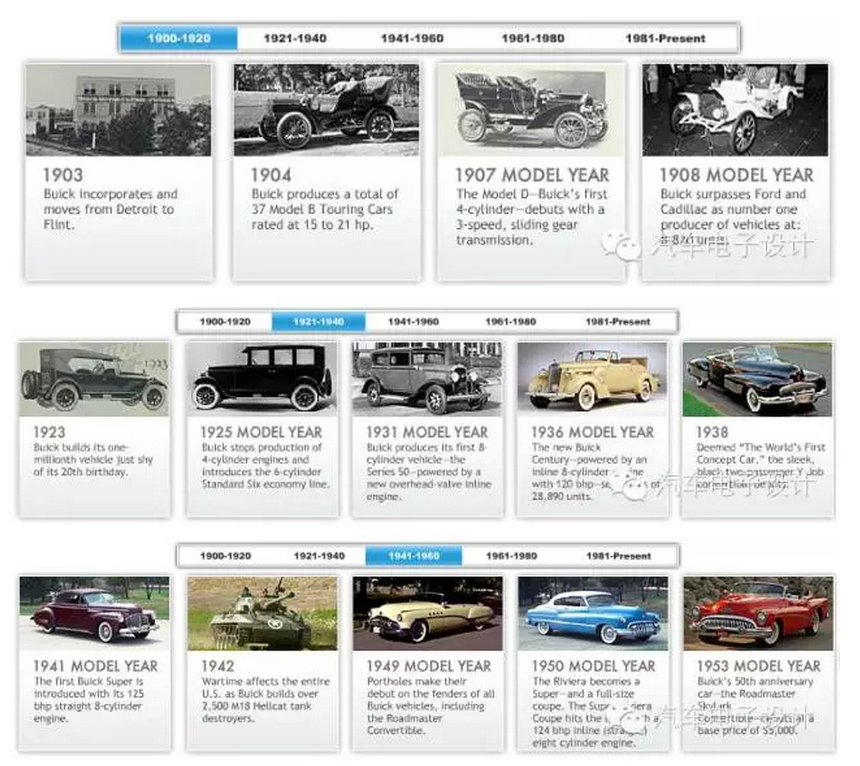This screenshot has width=860, height=766.
Task: Choose 1961-1980 in the top timeline bar
Action: (x=533, y=38)
